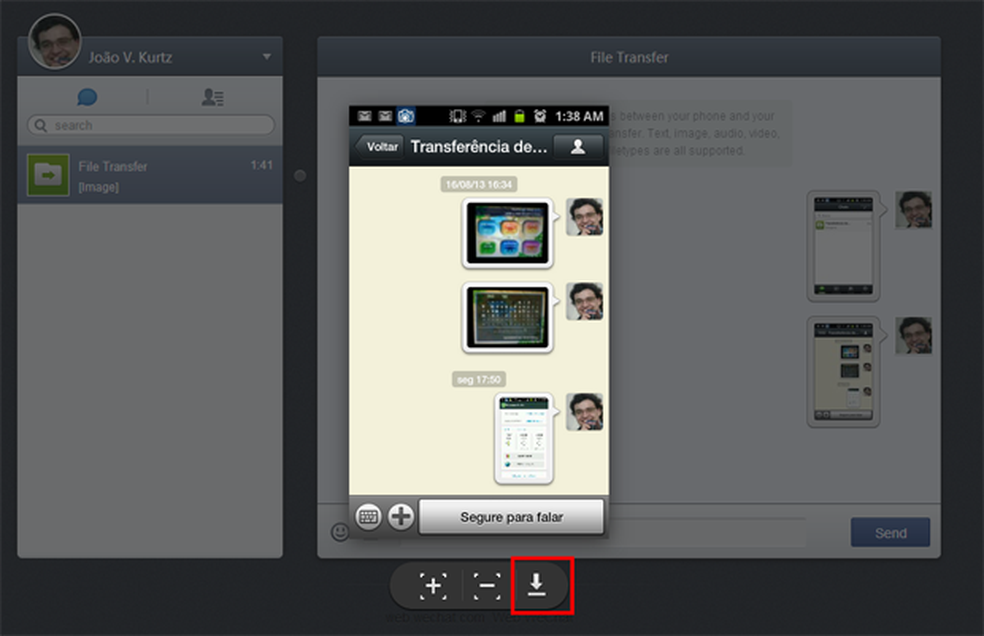Tap the plus attachment icon in the phone preview
The width and height of the screenshot is (984, 636).
click(400, 516)
